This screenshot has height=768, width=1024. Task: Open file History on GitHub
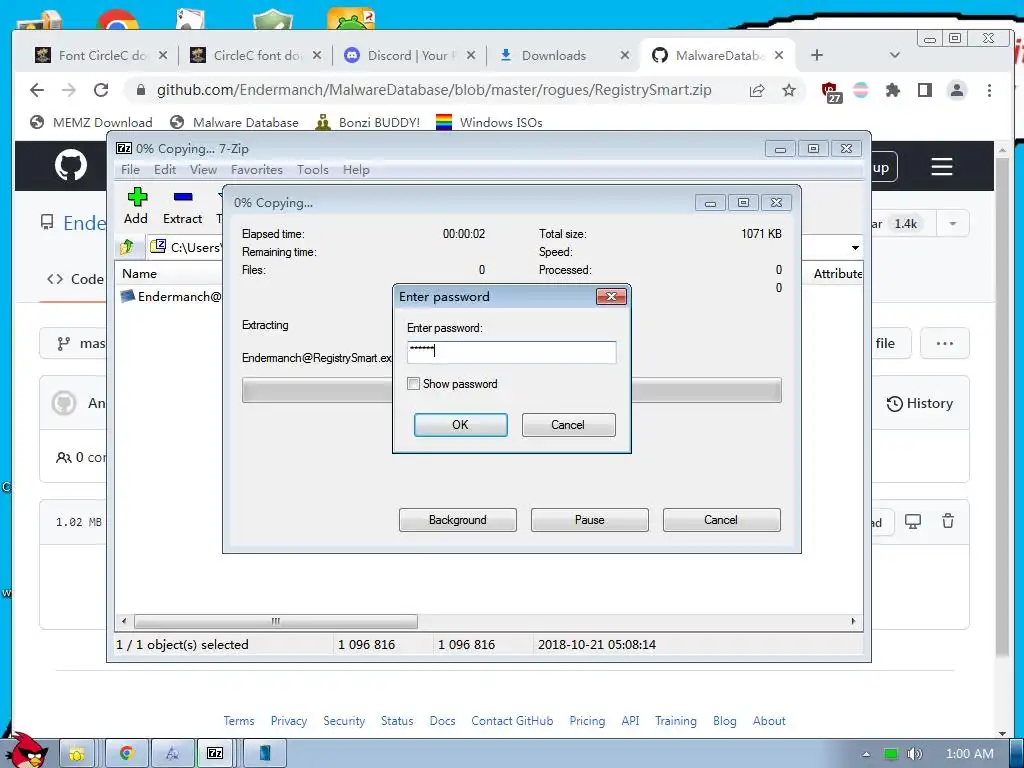(x=920, y=404)
